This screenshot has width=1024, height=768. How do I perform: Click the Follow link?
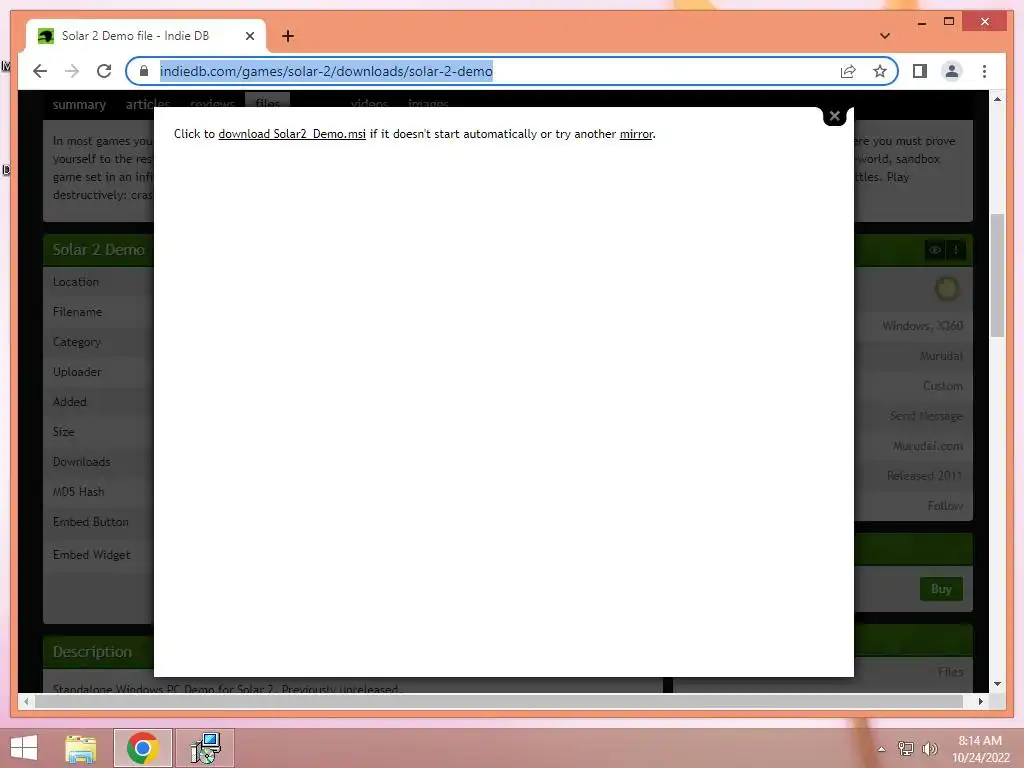coord(945,506)
